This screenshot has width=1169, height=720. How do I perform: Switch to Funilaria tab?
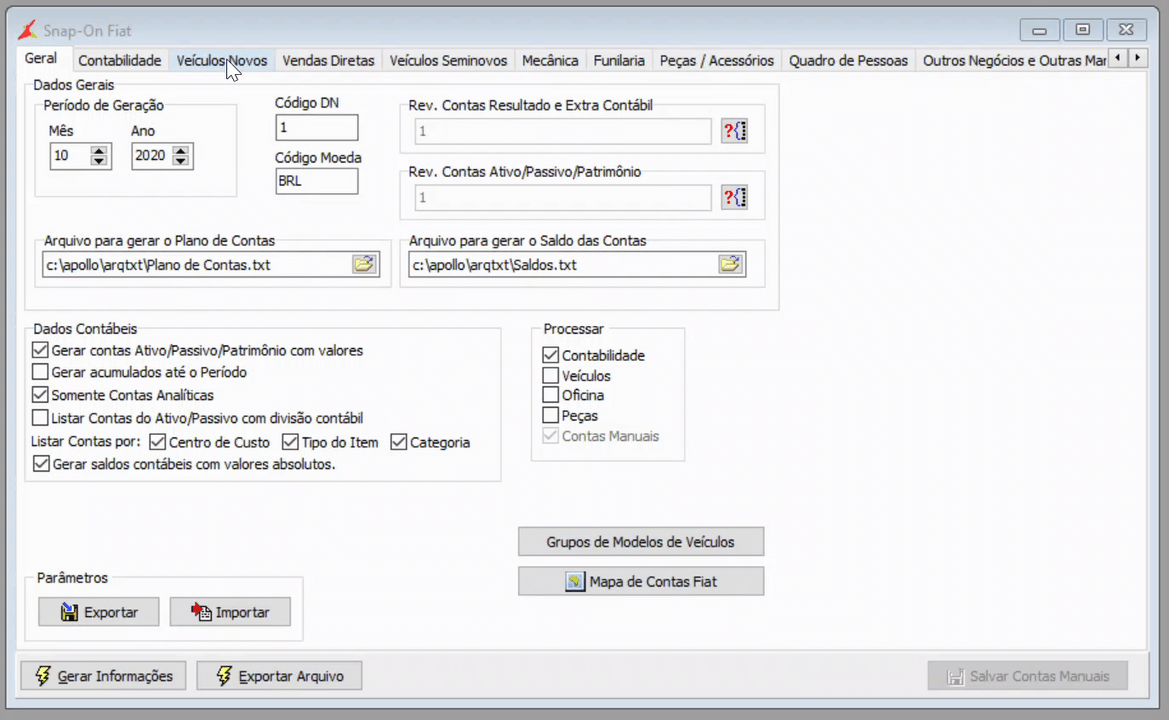click(619, 60)
